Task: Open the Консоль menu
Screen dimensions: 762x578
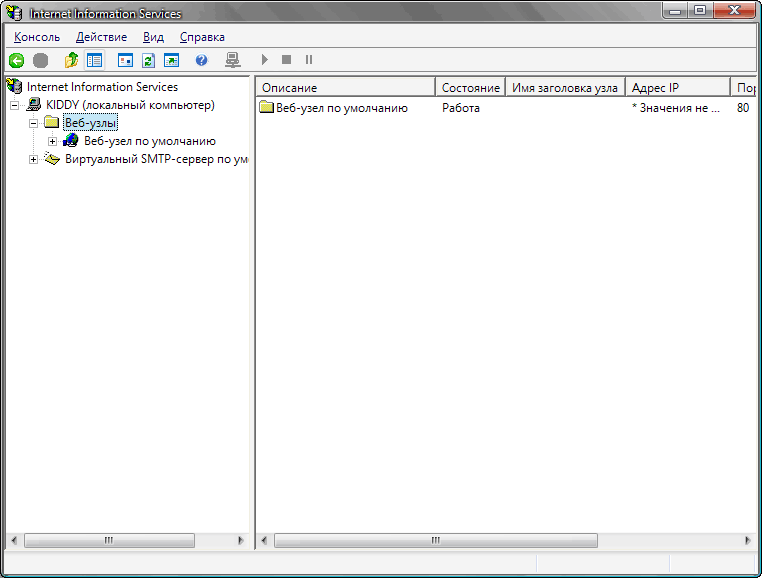Action: pos(37,37)
